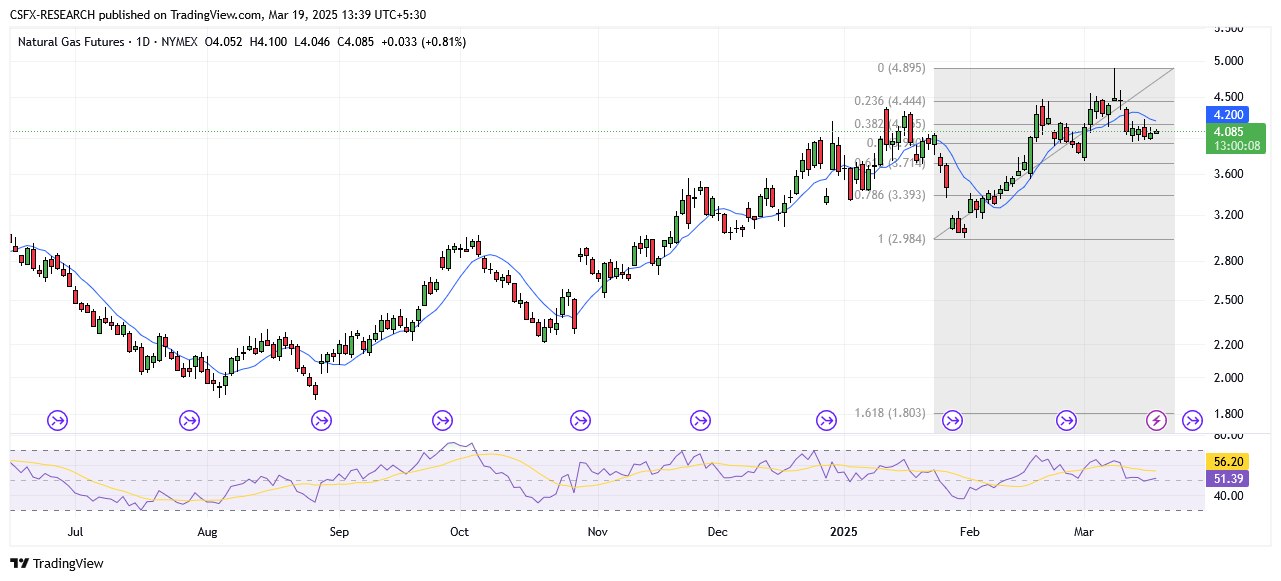Click the 3.200 price axis label
The width and height of the screenshot is (1281, 581).
point(1227,215)
